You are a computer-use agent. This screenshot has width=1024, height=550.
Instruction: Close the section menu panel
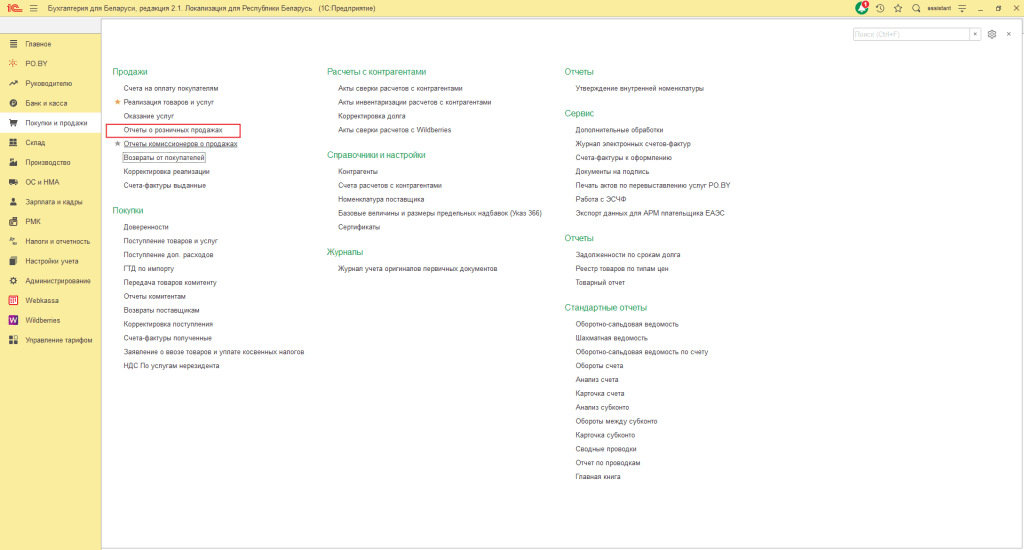[x=1009, y=34]
